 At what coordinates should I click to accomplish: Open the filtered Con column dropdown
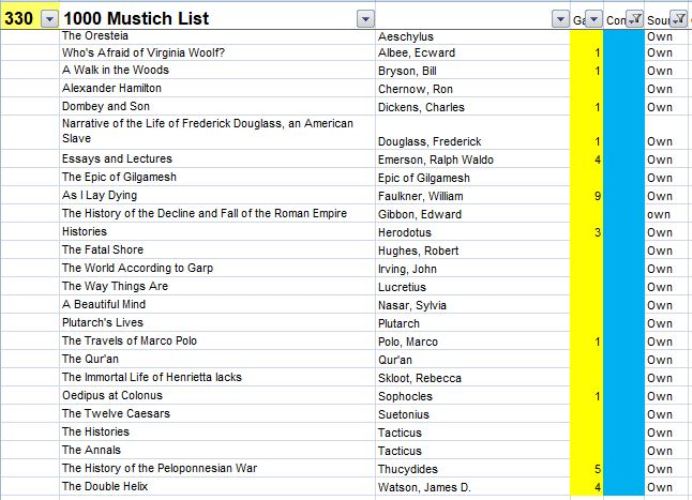click(635, 19)
